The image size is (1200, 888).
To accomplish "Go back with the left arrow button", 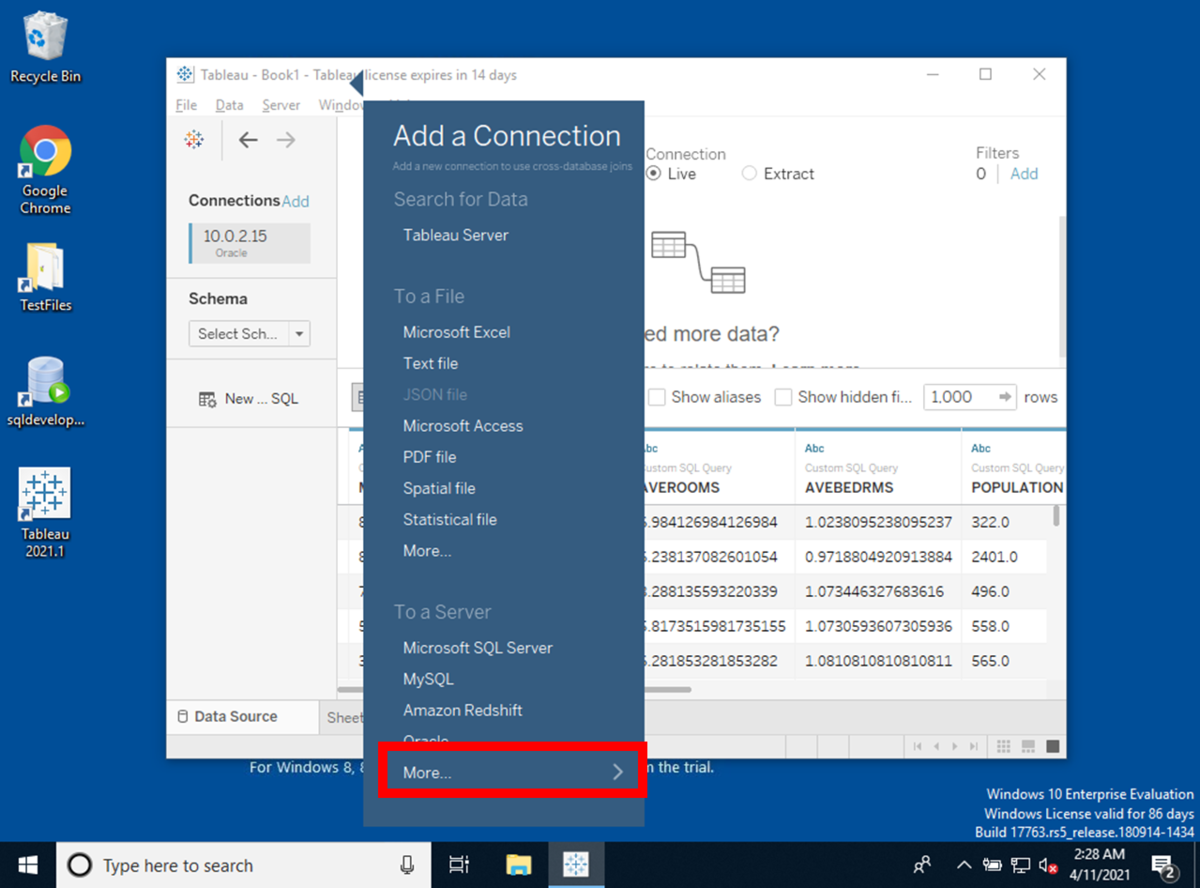I will (248, 140).
